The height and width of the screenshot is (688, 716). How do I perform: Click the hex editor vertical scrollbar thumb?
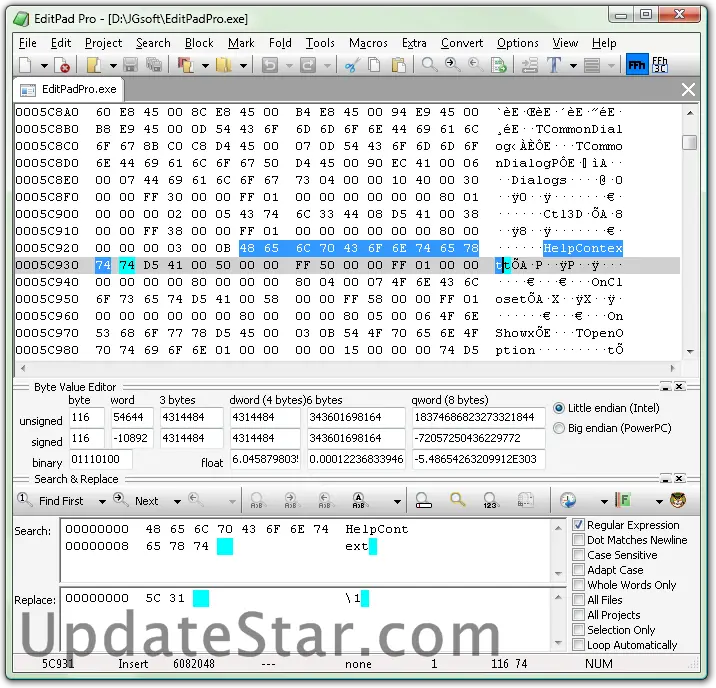tap(690, 142)
